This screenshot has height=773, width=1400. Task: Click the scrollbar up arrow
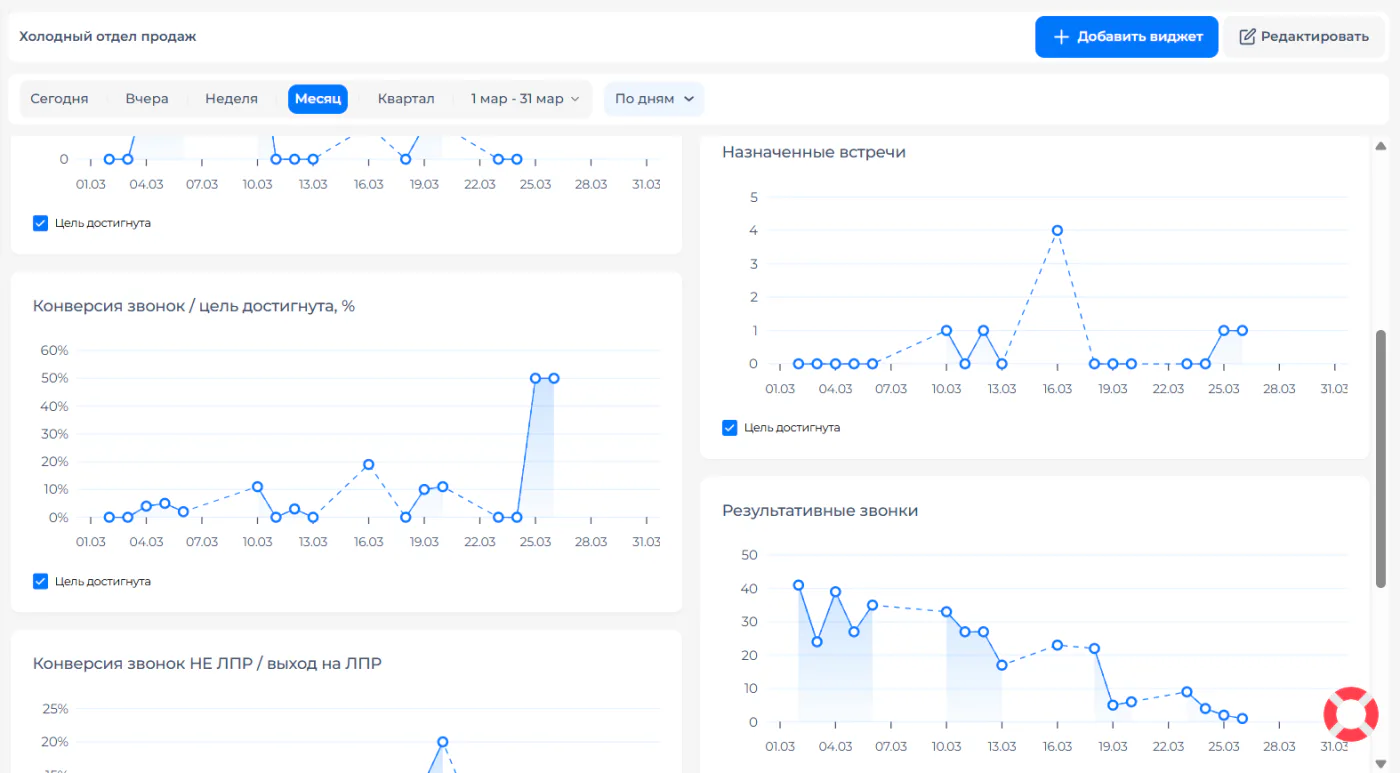[x=1381, y=146]
